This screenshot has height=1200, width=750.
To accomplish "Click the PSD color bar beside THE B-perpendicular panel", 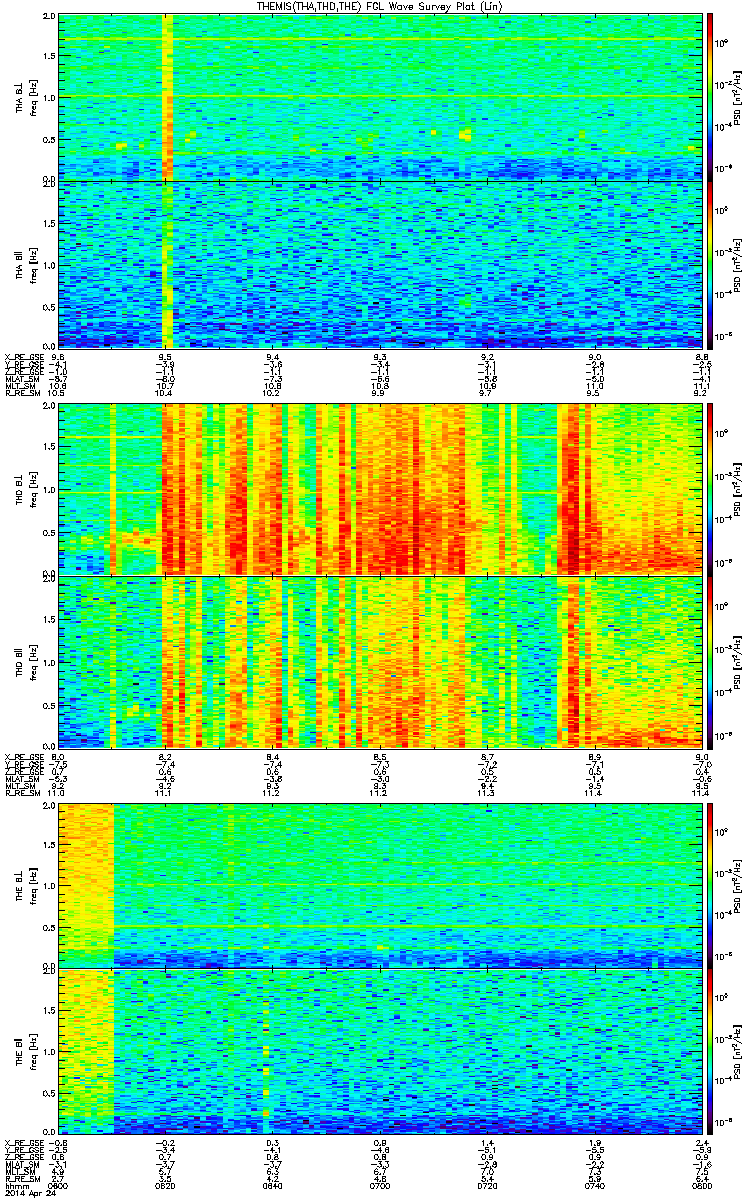I will tap(711, 884).
